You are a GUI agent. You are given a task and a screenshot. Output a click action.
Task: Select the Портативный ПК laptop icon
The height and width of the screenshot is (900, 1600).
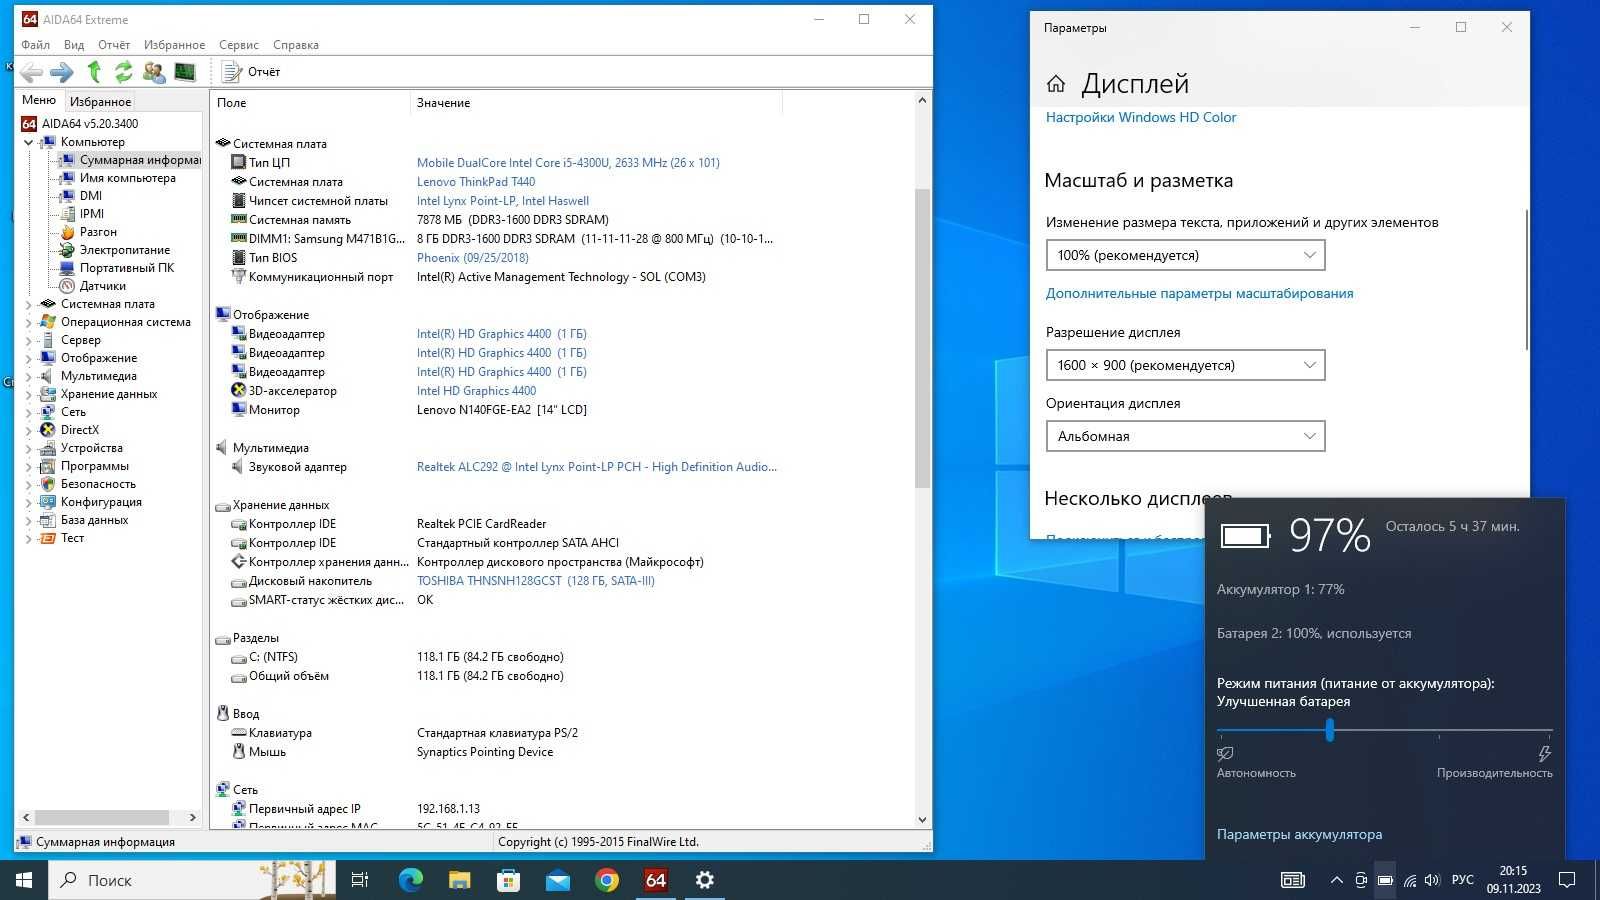[67, 268]
